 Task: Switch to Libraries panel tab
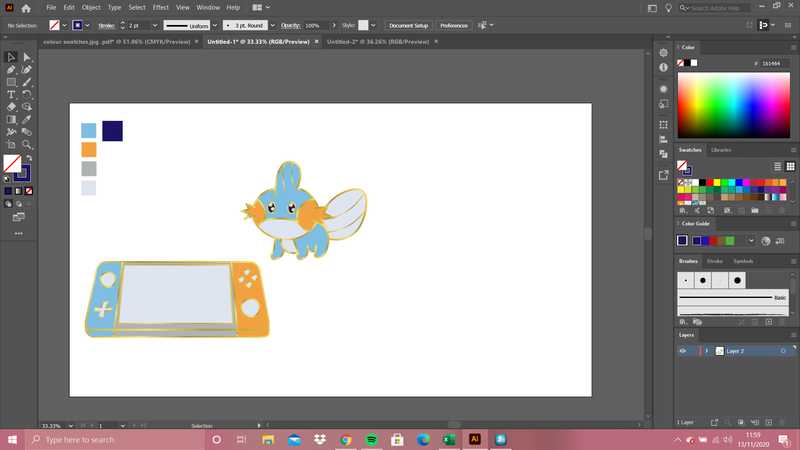(721, 150)
